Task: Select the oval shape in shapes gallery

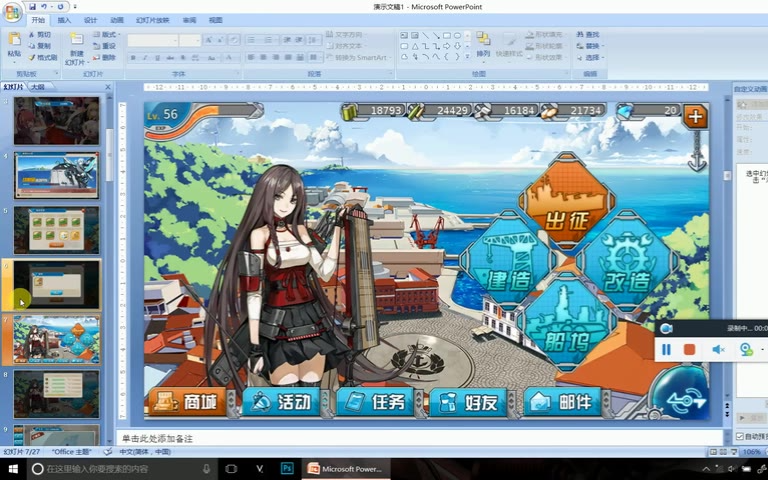Action: coord(457,35)
